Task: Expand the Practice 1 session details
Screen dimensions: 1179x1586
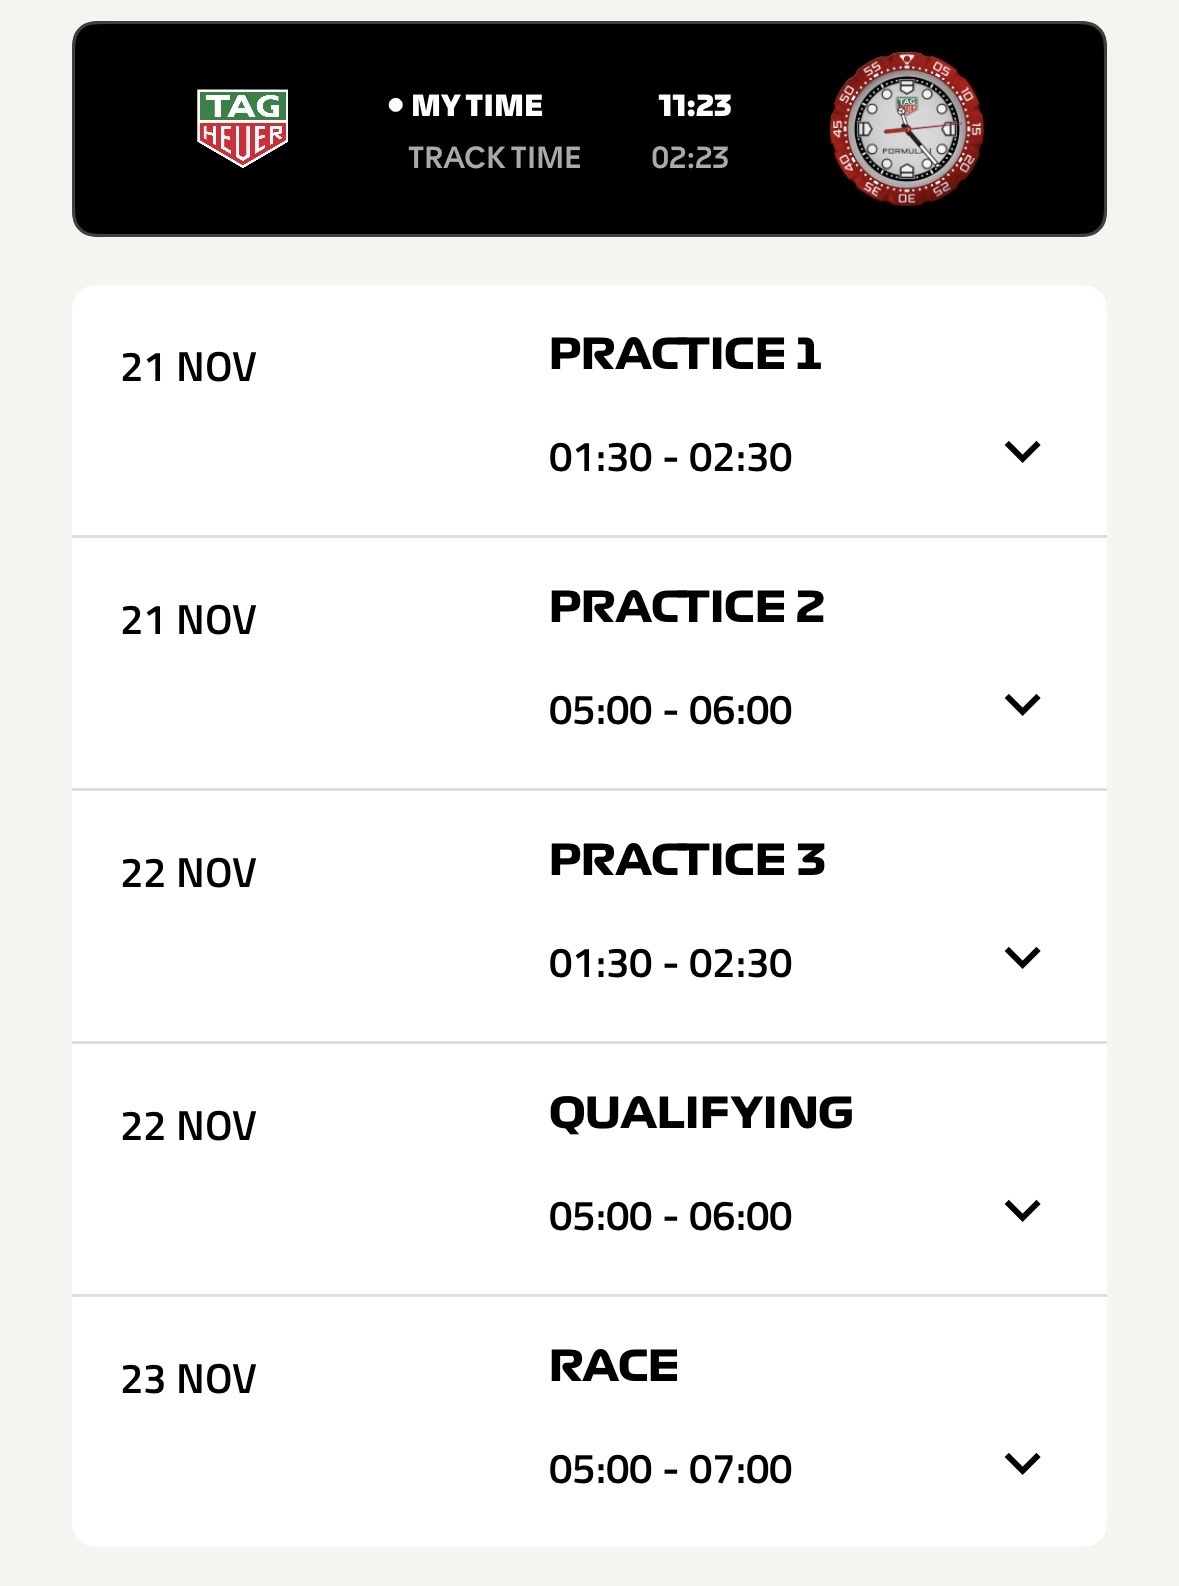Action: tap(1022, 452)
